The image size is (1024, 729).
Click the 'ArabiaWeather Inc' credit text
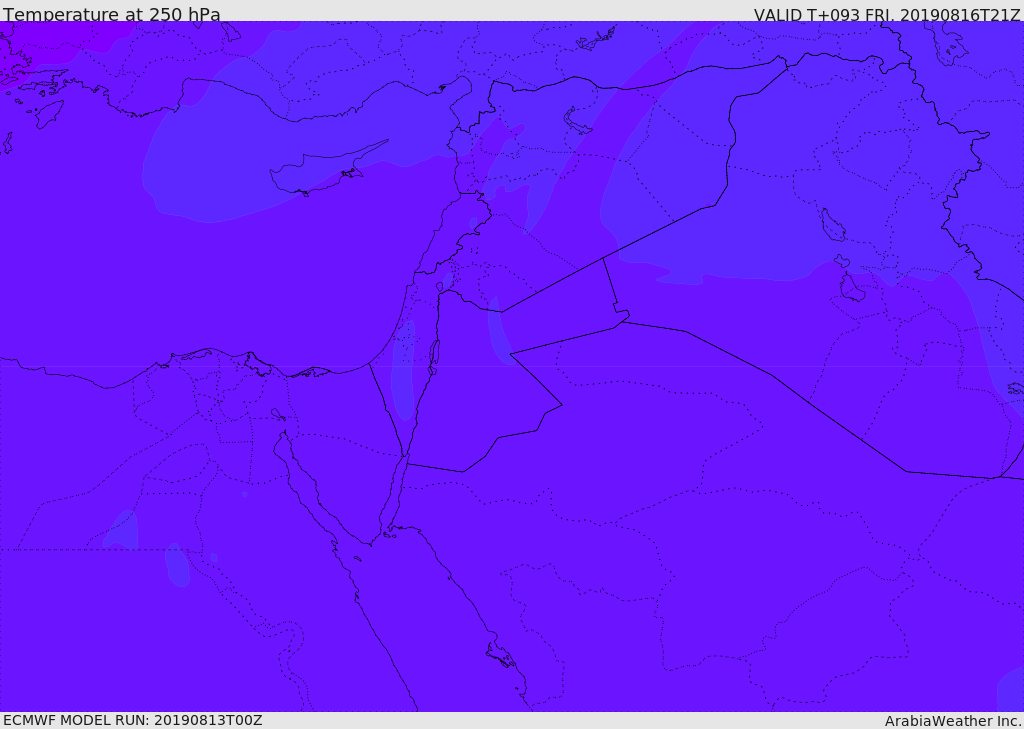tap(952, 721)
